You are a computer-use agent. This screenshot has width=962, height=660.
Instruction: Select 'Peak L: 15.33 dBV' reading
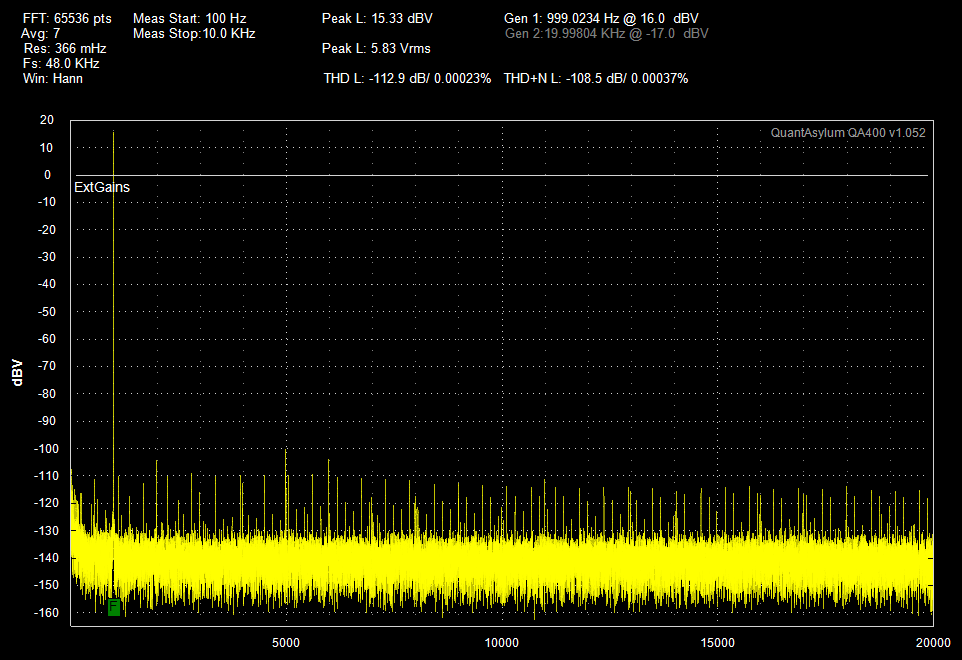(377, 18)
